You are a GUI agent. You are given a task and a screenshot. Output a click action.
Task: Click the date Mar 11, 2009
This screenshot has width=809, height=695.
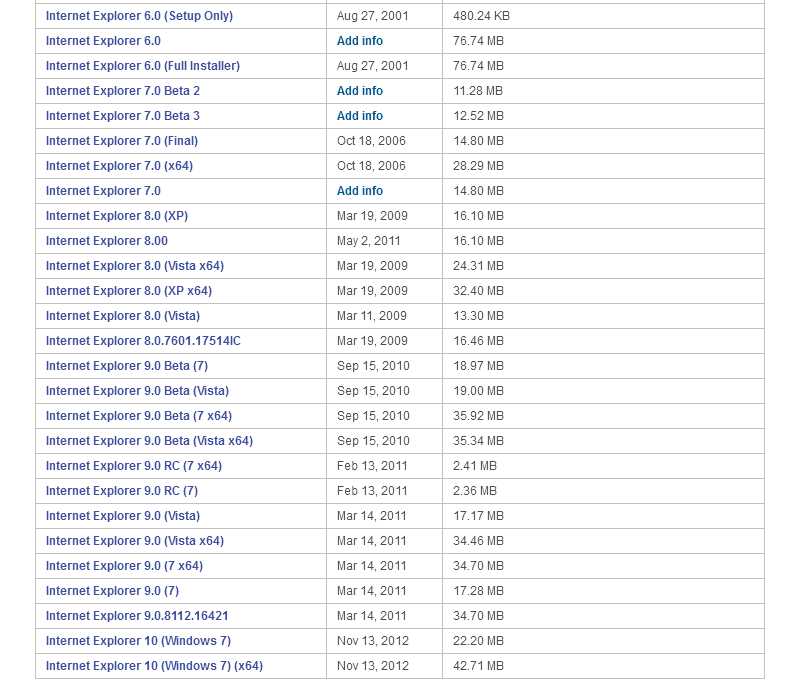pyautogui.click(x=371, y=316)
